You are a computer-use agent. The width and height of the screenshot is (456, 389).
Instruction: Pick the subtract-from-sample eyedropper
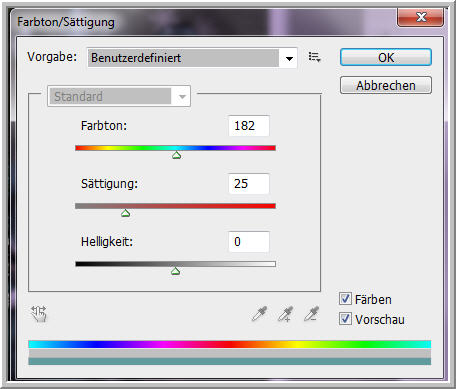312,314
